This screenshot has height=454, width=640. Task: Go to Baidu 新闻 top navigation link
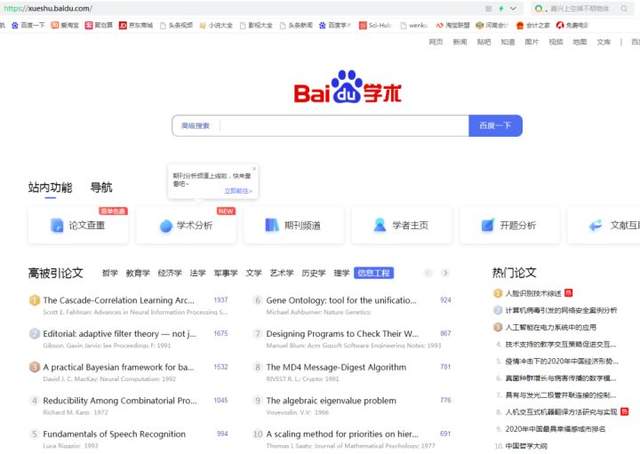click(x=460, y=42)
